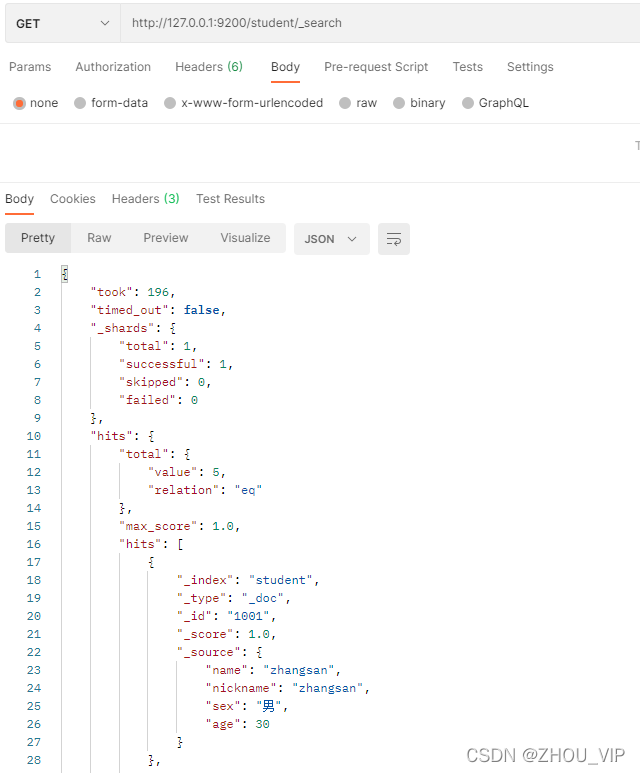The height and width of the screenshot is (774, 640).
Task: Switch to Raw response view
Action: point(99,238)
